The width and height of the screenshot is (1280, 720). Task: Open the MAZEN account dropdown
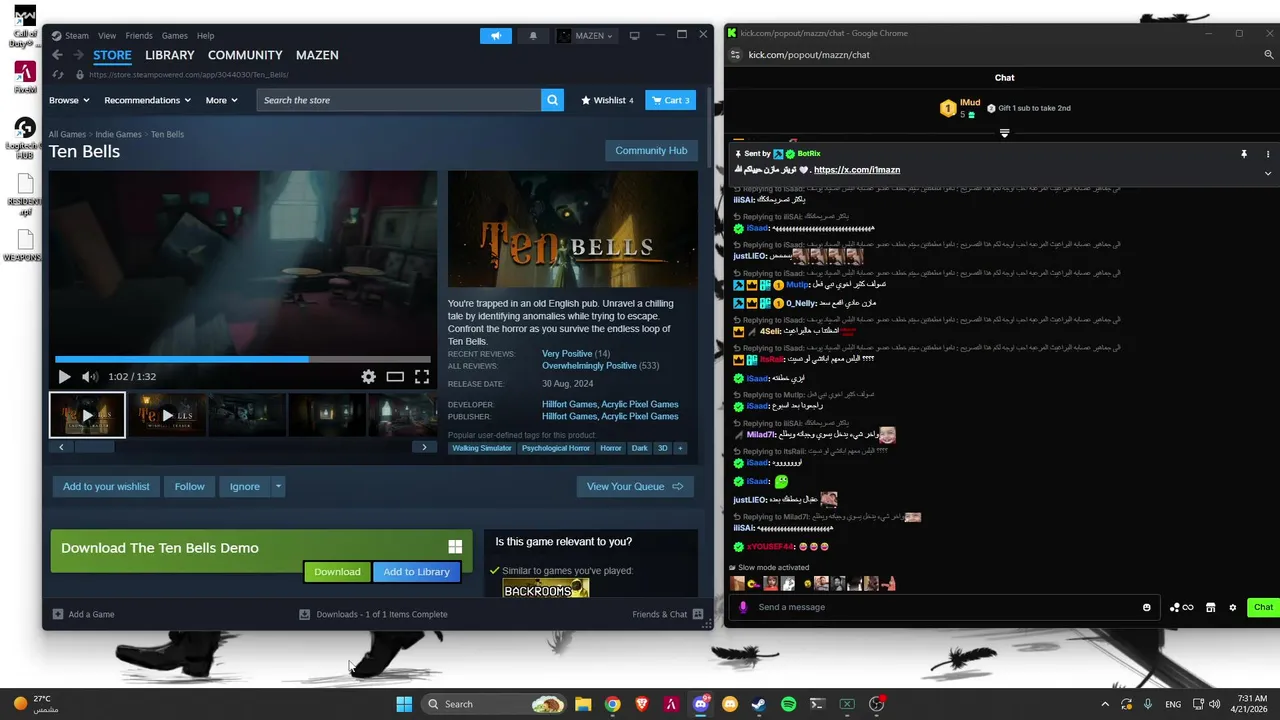coord(585,36)
